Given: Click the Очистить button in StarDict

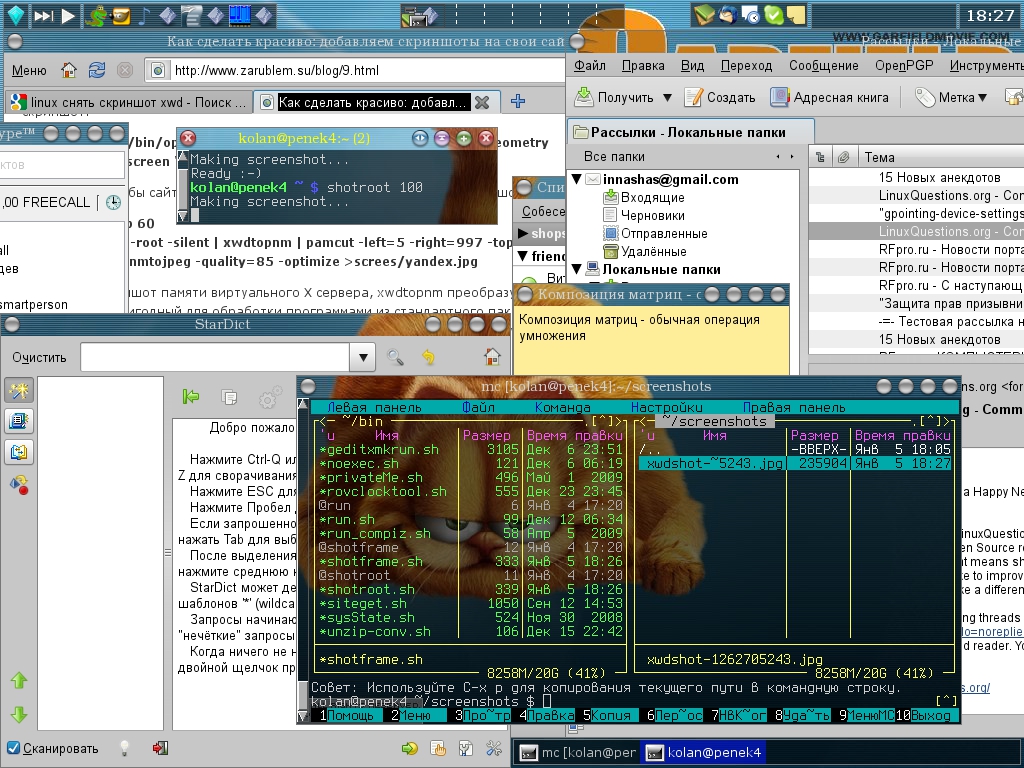Looking at the screenshot, I should (39, 357).
